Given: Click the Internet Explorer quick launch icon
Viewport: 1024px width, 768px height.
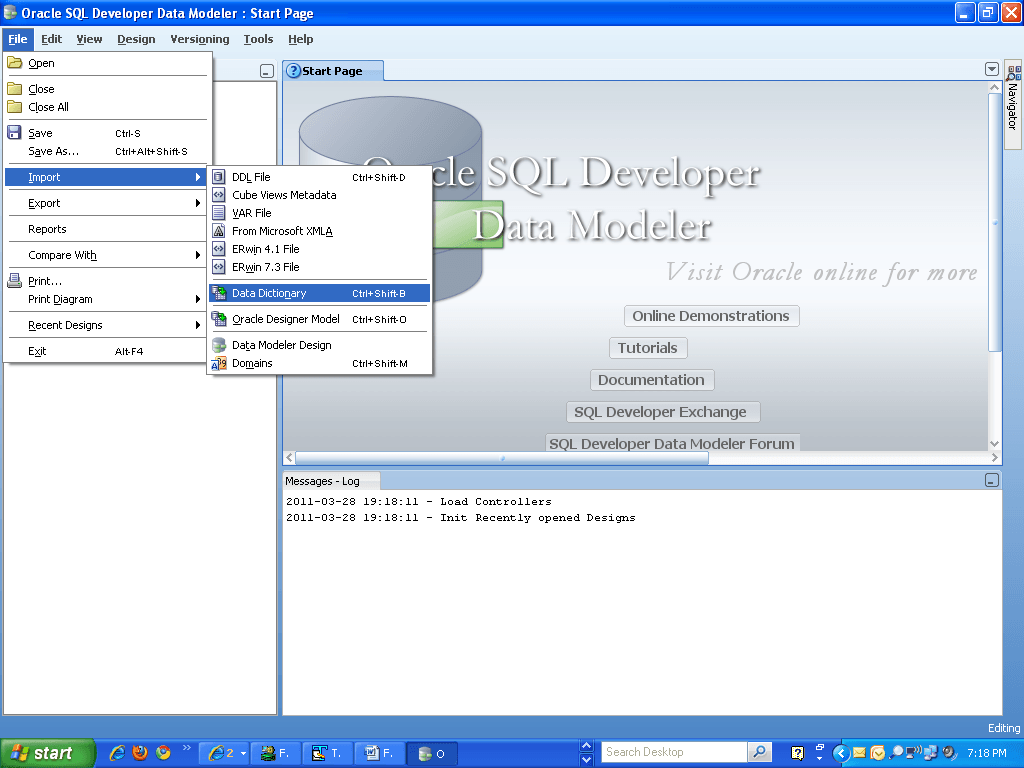Looking at the screenshot, I should coord(117,753).
